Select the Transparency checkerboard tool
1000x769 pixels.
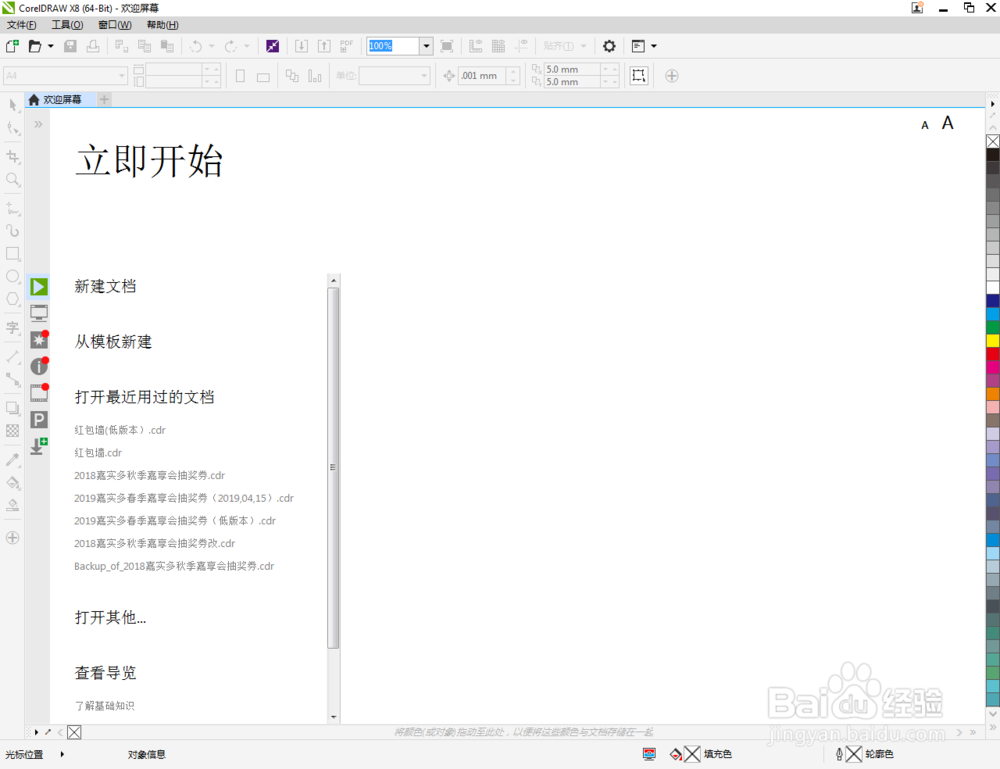click(13, 431)
